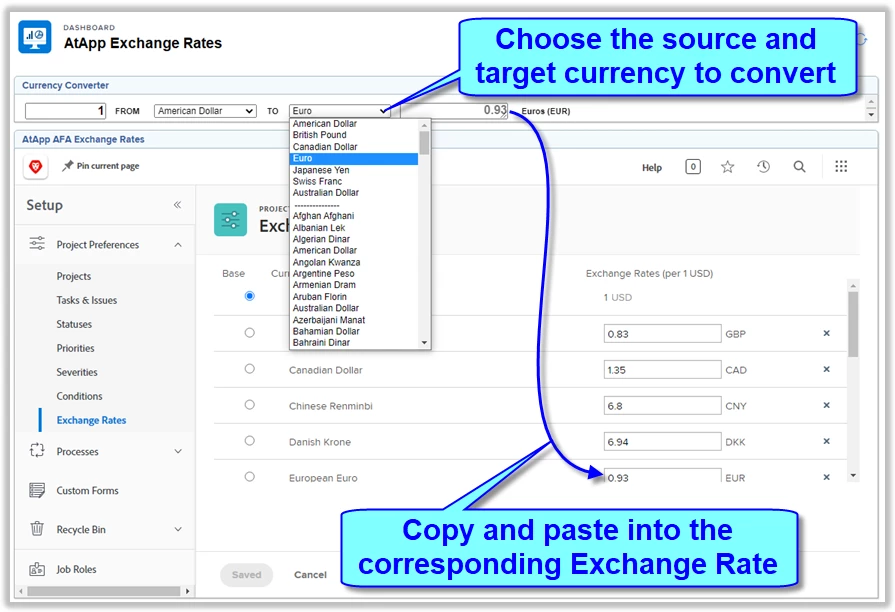Click the Cancel button
The image size is (895, 612).
(310, 574)
